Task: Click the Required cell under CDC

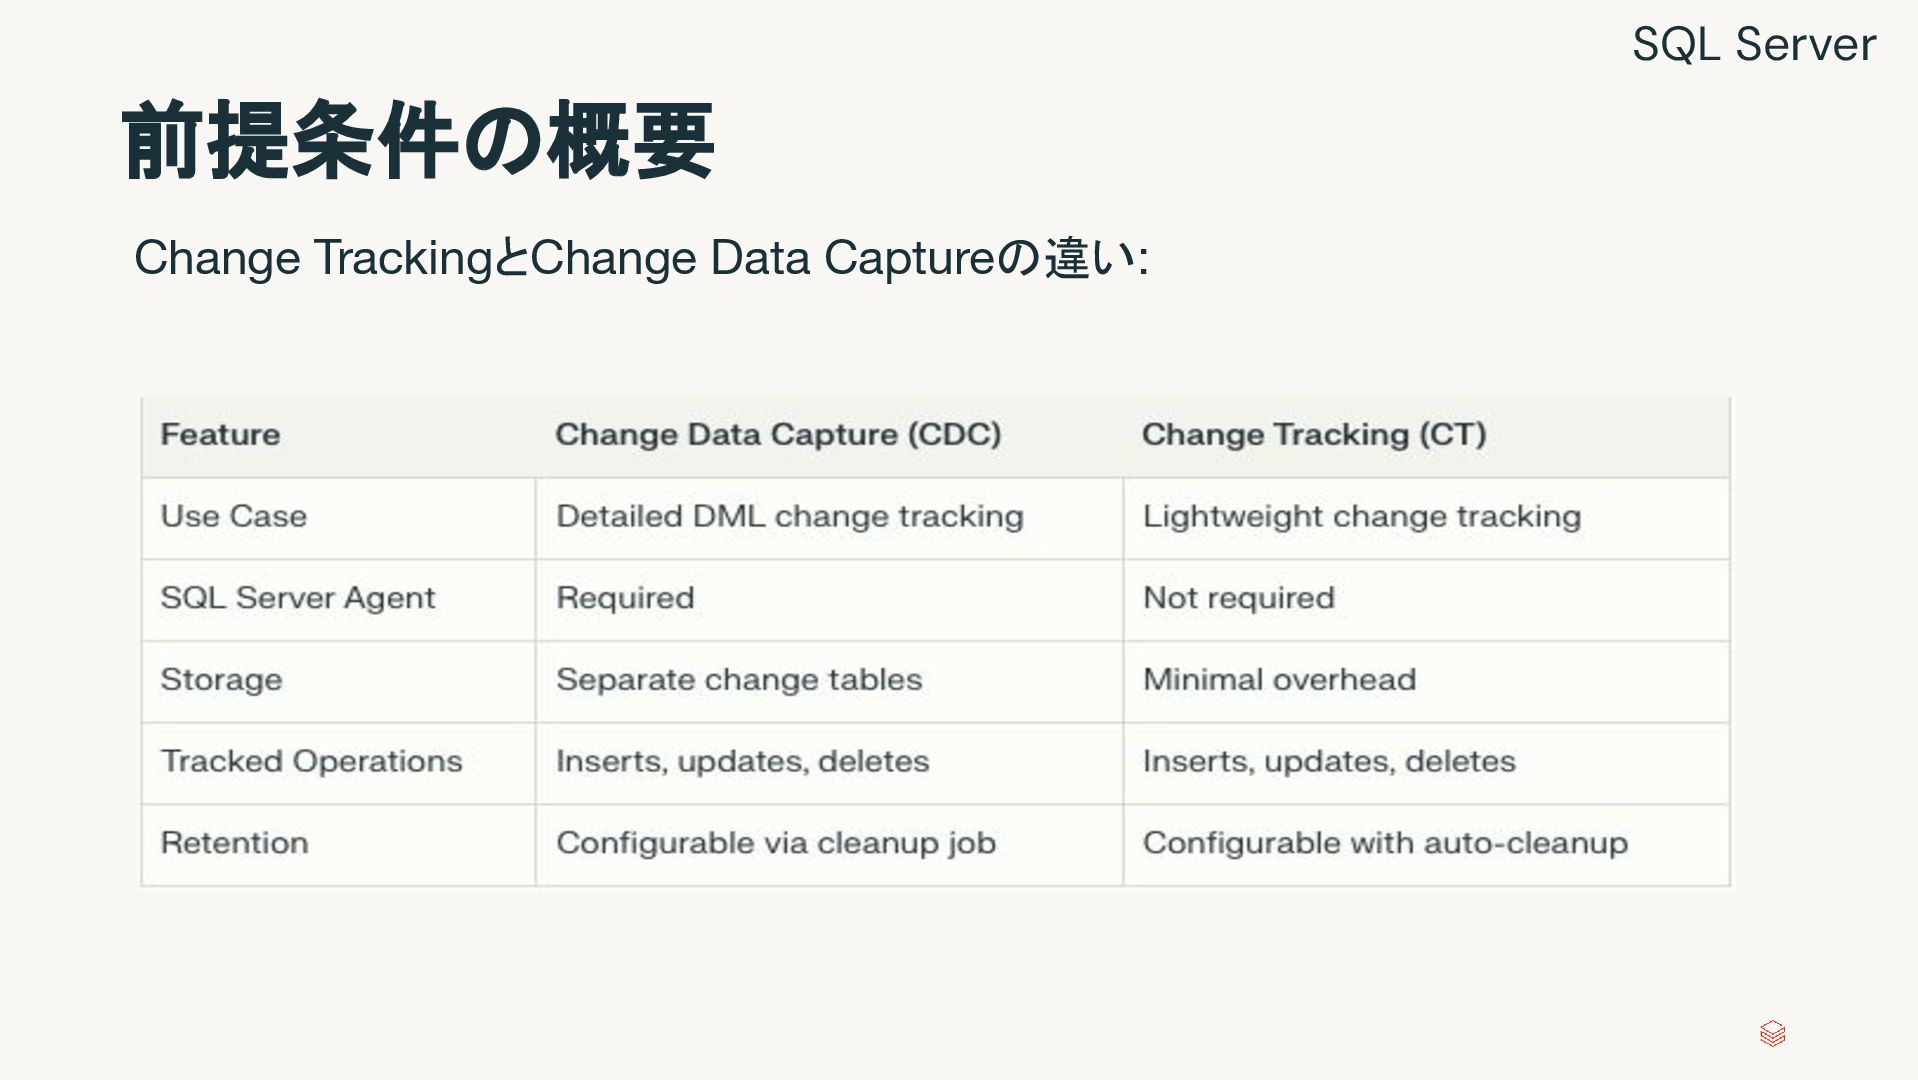Action: [625, 598]
